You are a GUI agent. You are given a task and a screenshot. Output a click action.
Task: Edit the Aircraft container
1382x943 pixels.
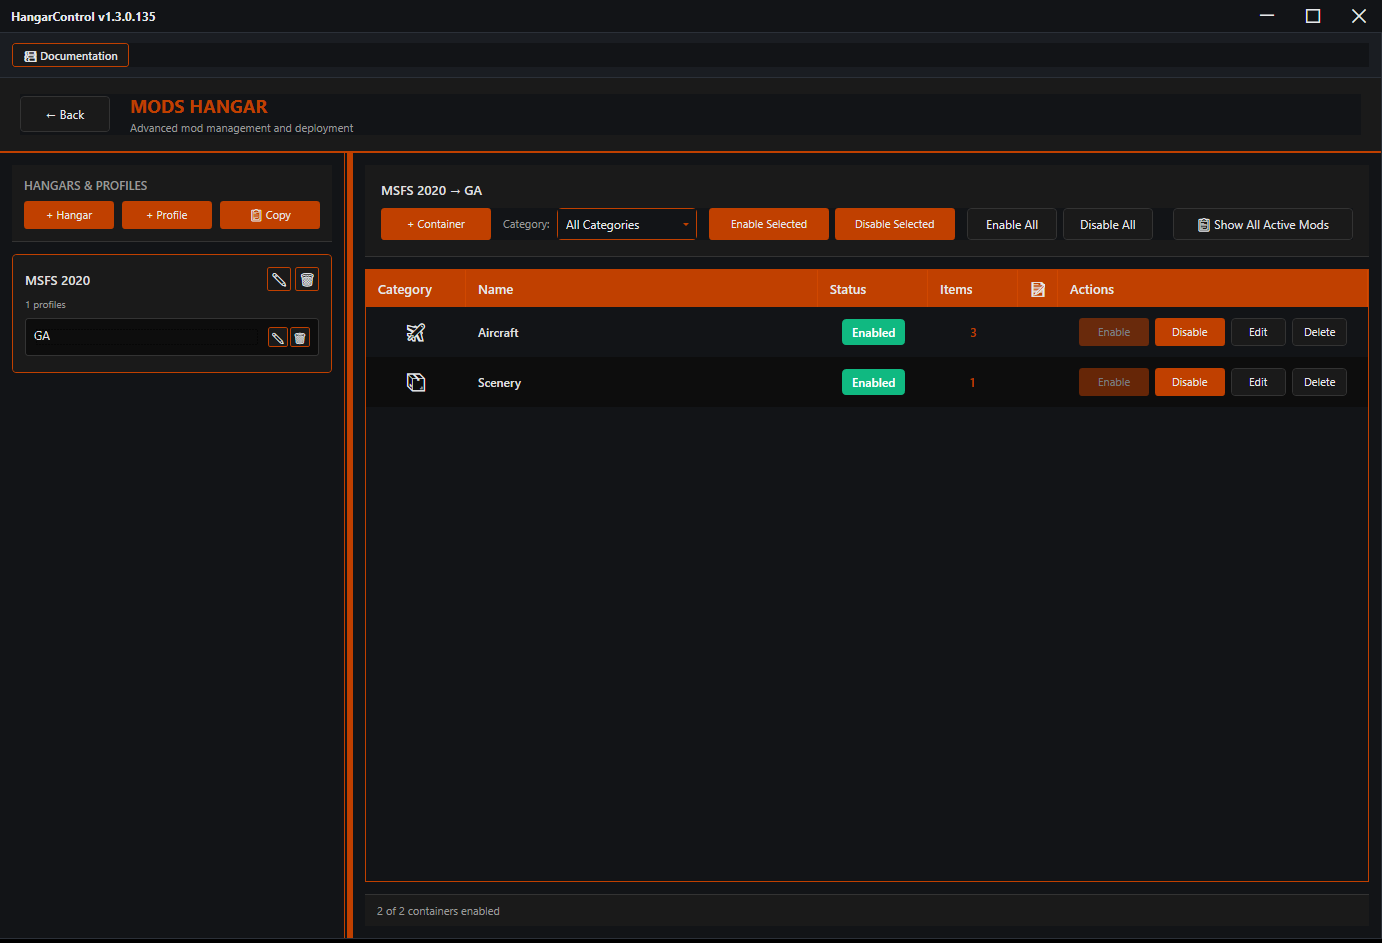tap(1258, 331)
